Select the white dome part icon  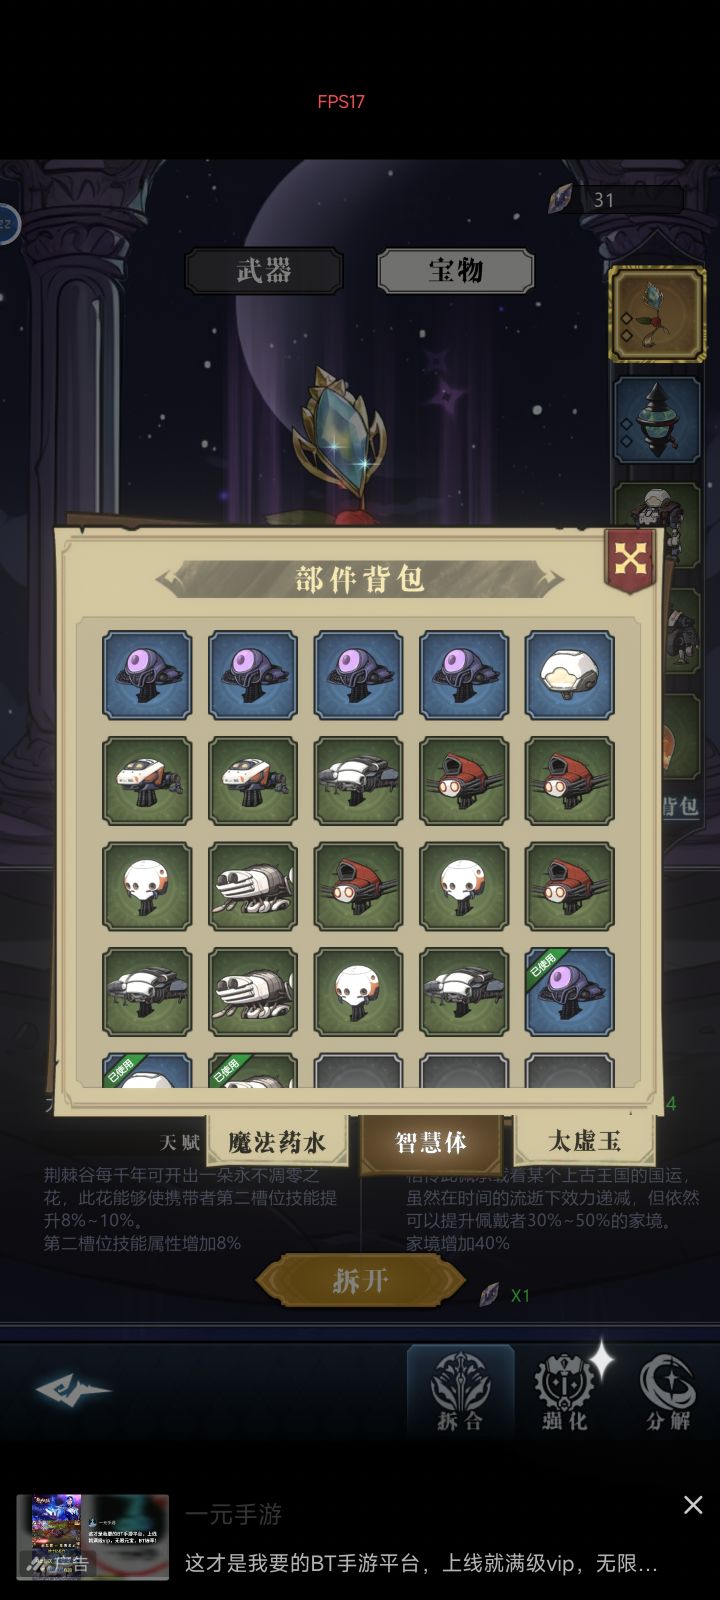click(569, 675)
